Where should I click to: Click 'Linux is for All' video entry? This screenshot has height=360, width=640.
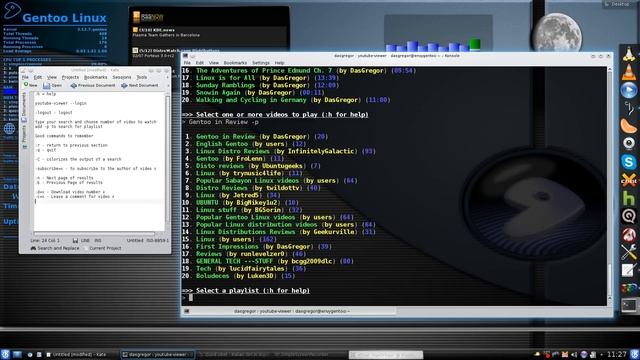260,78
